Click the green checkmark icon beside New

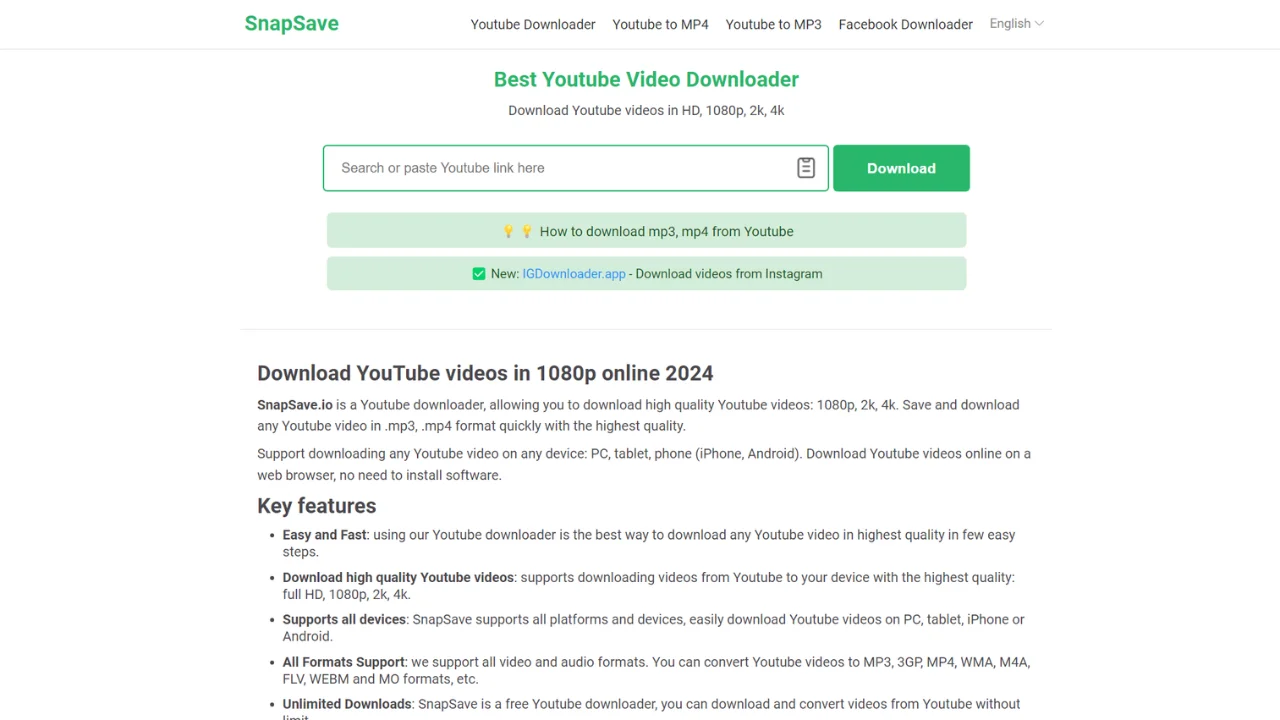[479, 274]
